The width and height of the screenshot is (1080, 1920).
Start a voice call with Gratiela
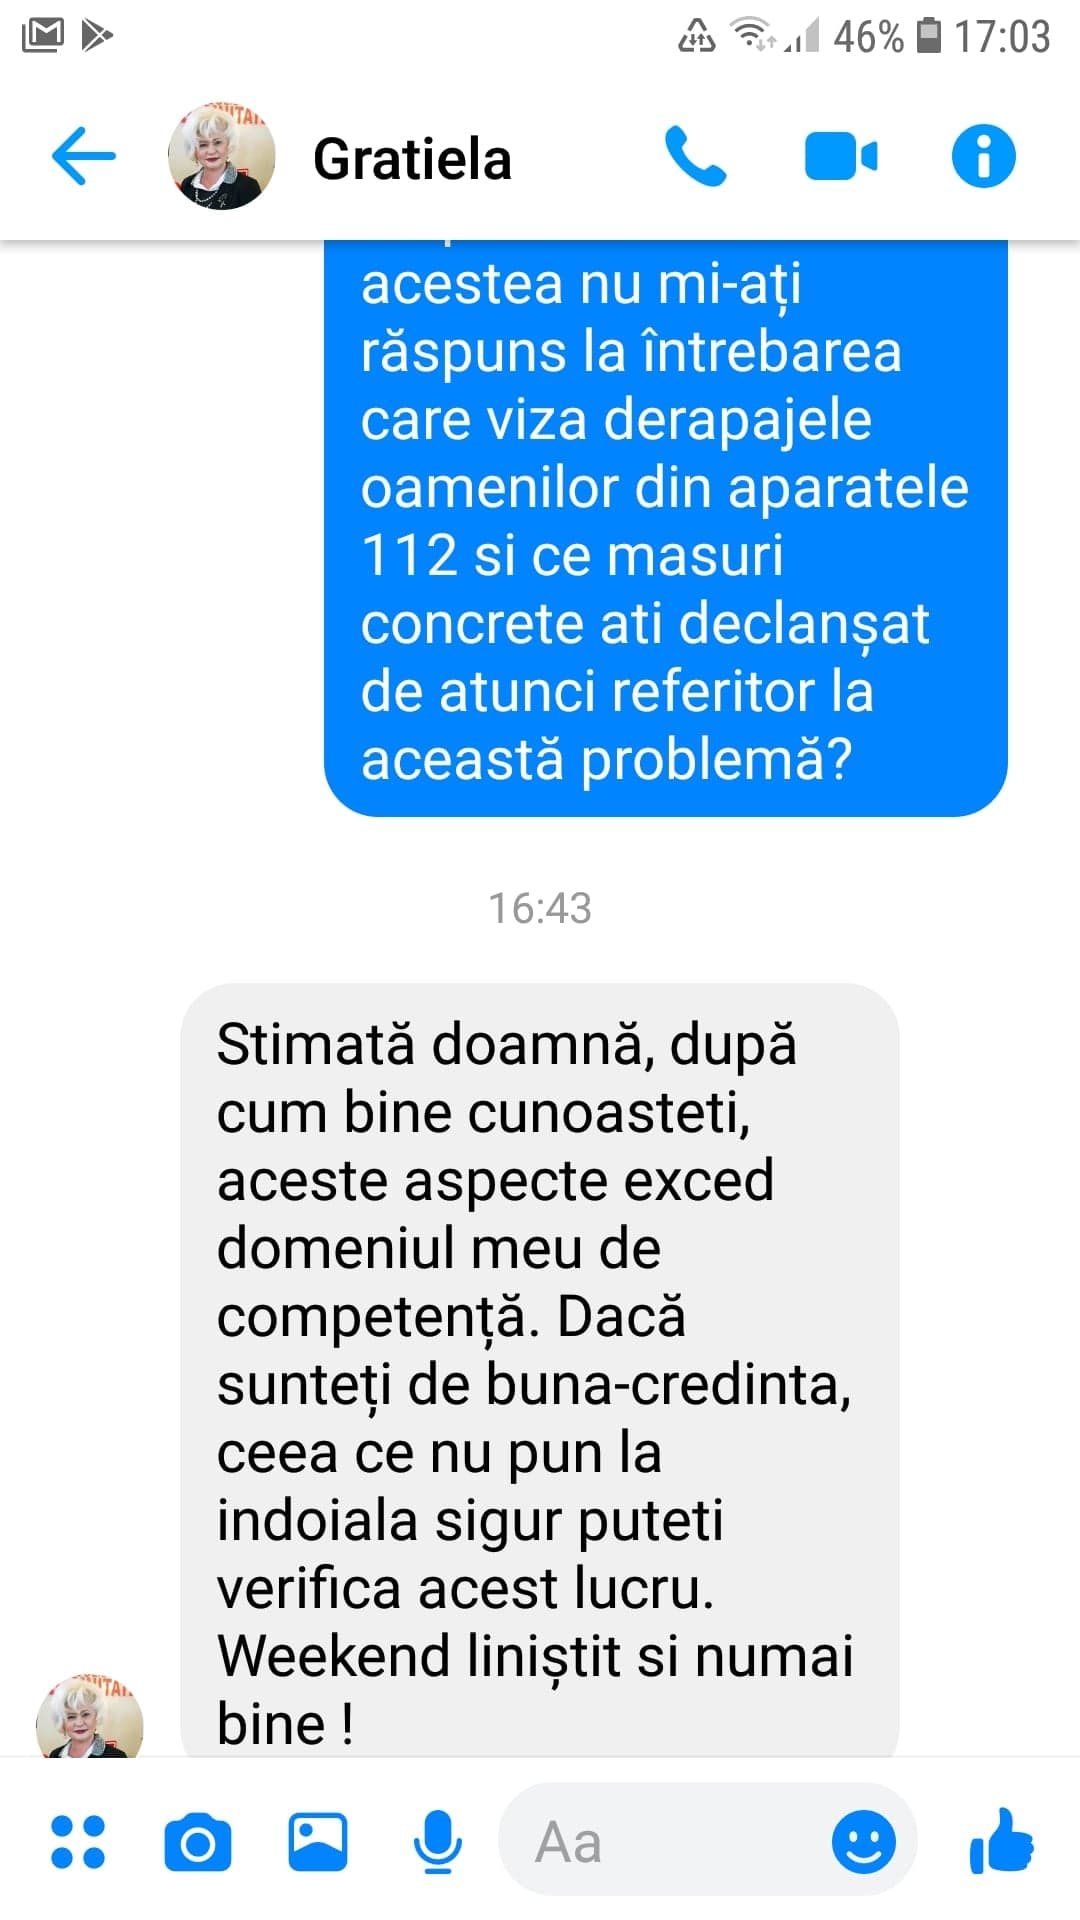696,156
